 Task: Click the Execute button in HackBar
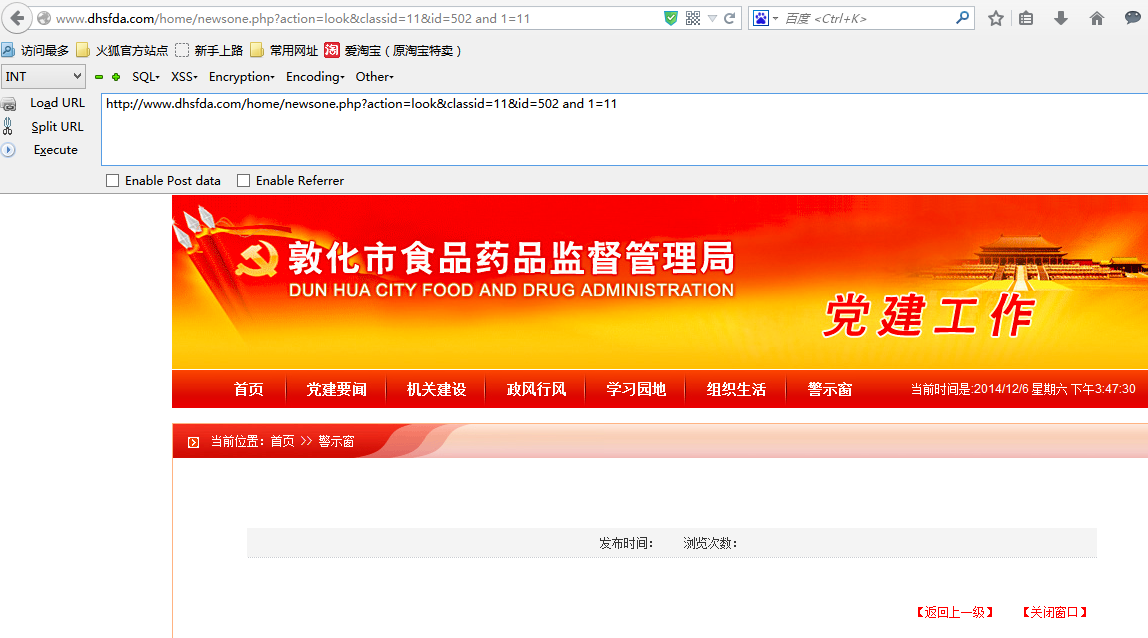point(55,150)
